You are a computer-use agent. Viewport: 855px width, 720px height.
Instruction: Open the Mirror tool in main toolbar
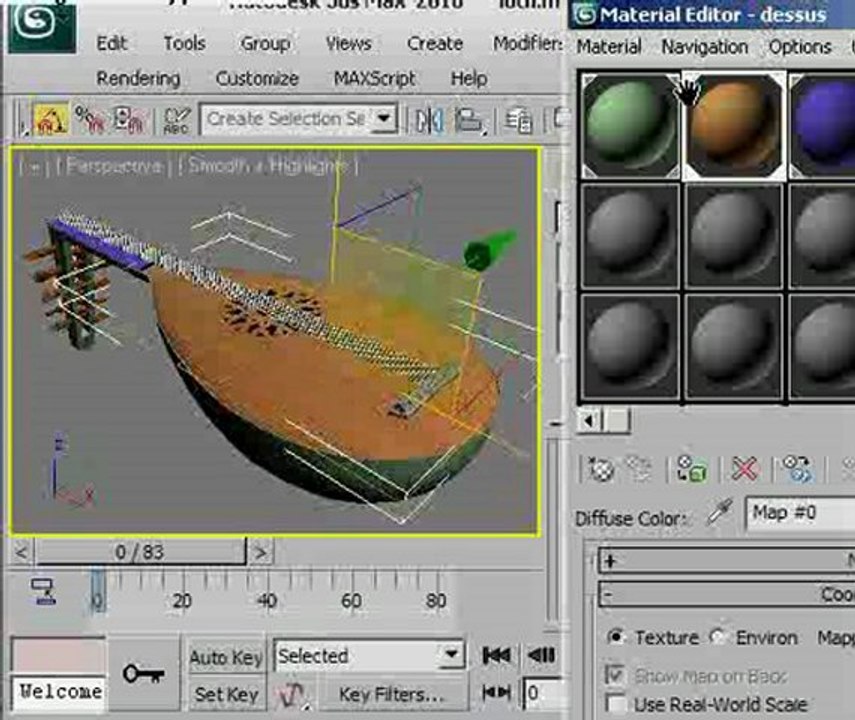click(429, 120)
